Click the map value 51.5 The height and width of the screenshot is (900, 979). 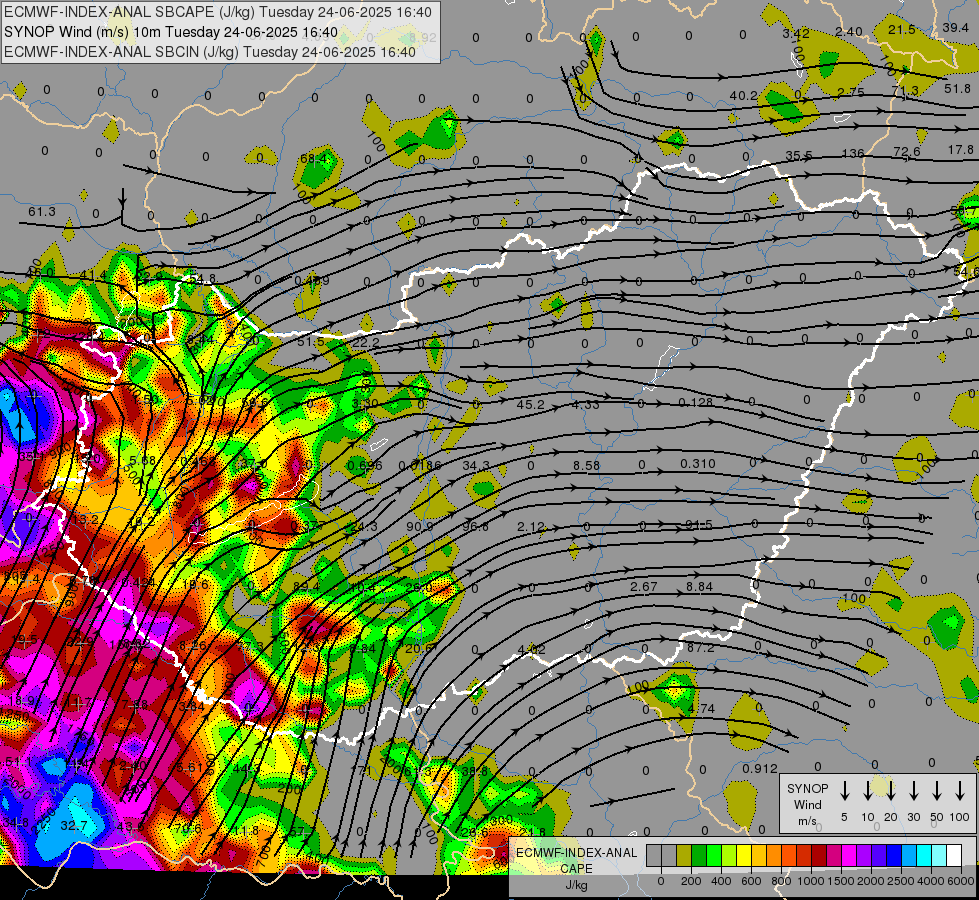tap(311, 342)
